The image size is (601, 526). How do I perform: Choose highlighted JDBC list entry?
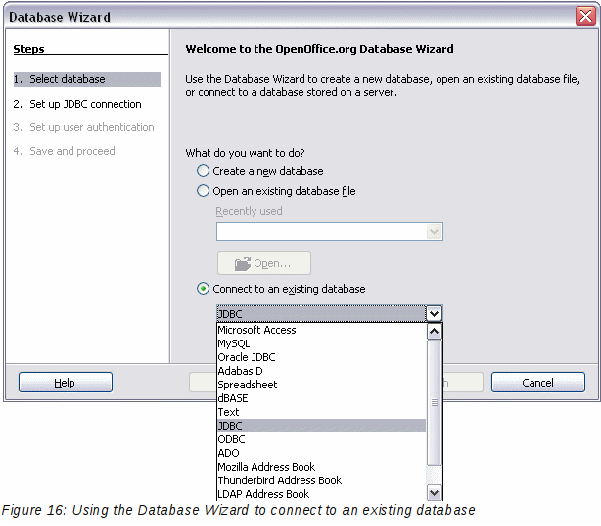click(321, 426)
